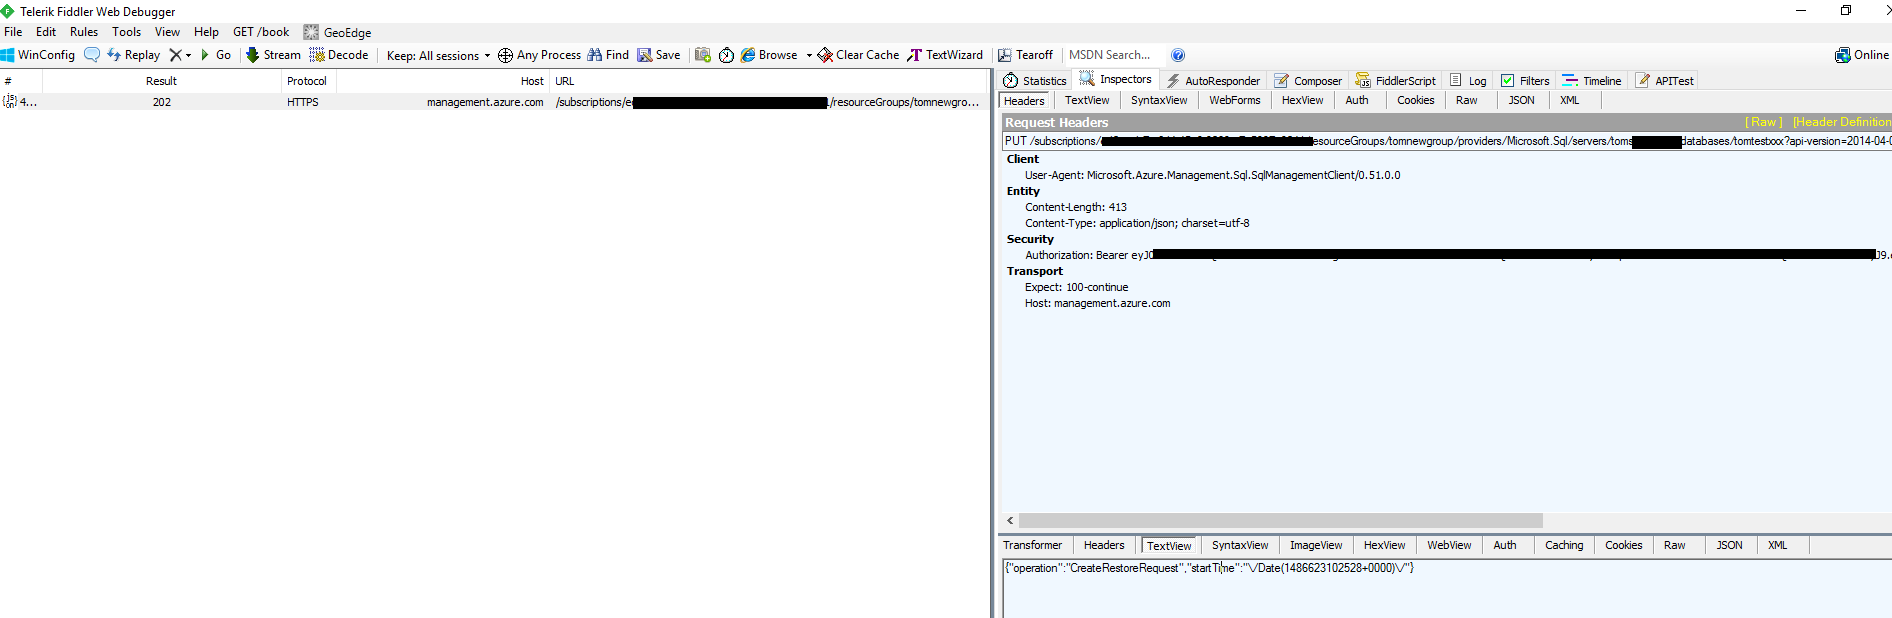1892x618 pixels.
Task: Select request SyntaxView inspector tab
Action: 1159,100
